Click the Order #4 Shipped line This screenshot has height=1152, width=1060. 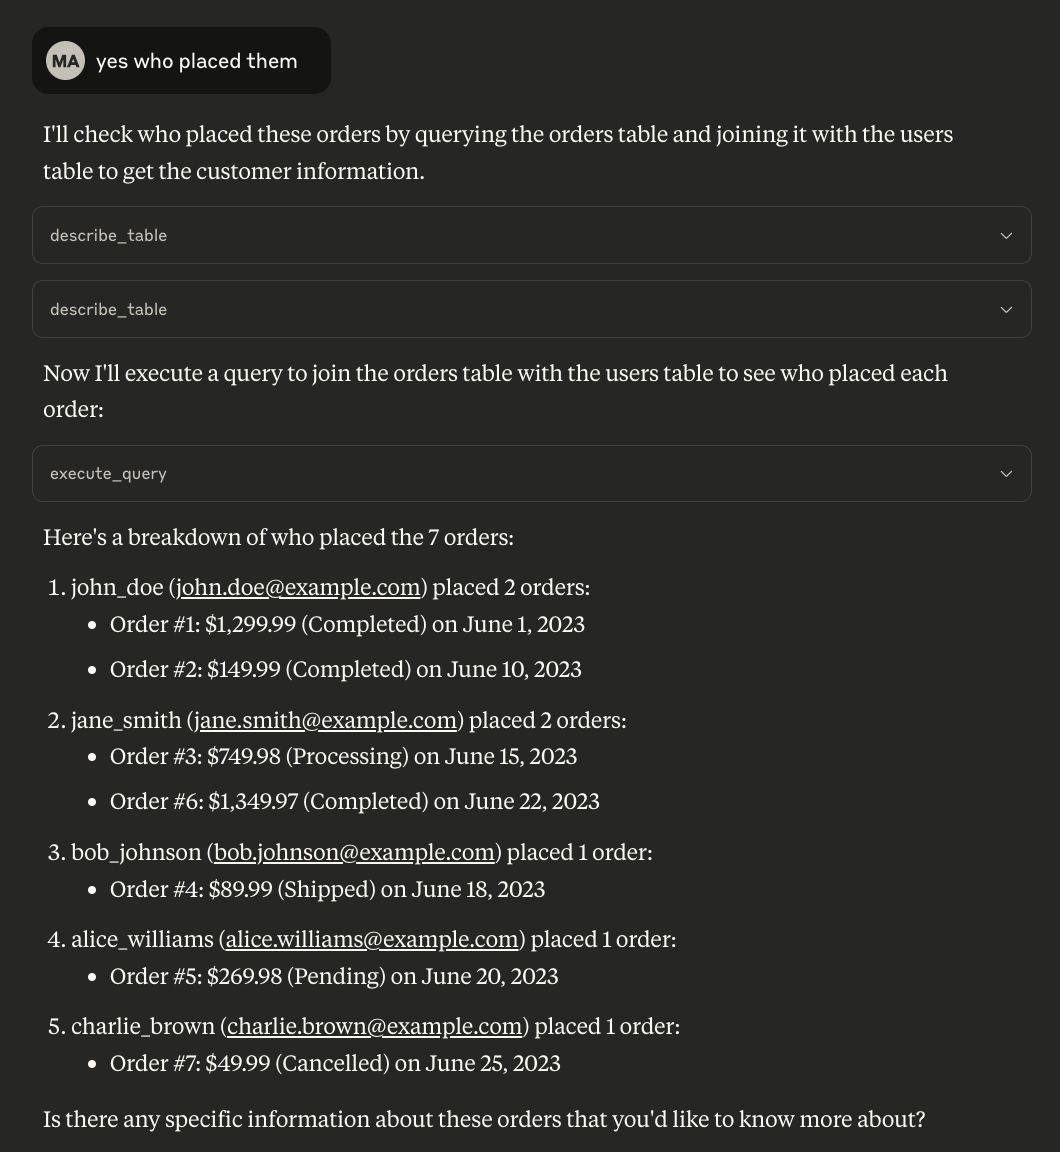coord(327,890)
